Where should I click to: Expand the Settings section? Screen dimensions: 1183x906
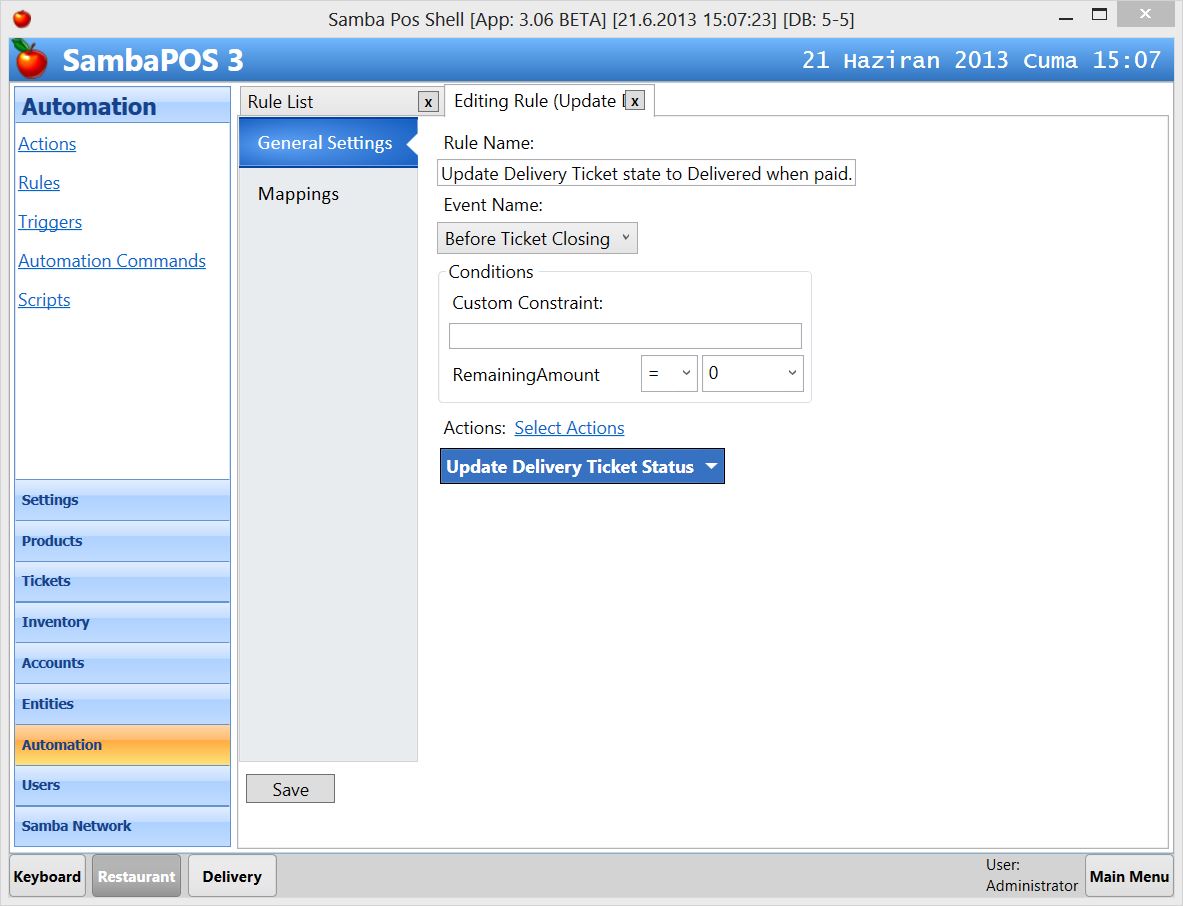tap(50, 500)
